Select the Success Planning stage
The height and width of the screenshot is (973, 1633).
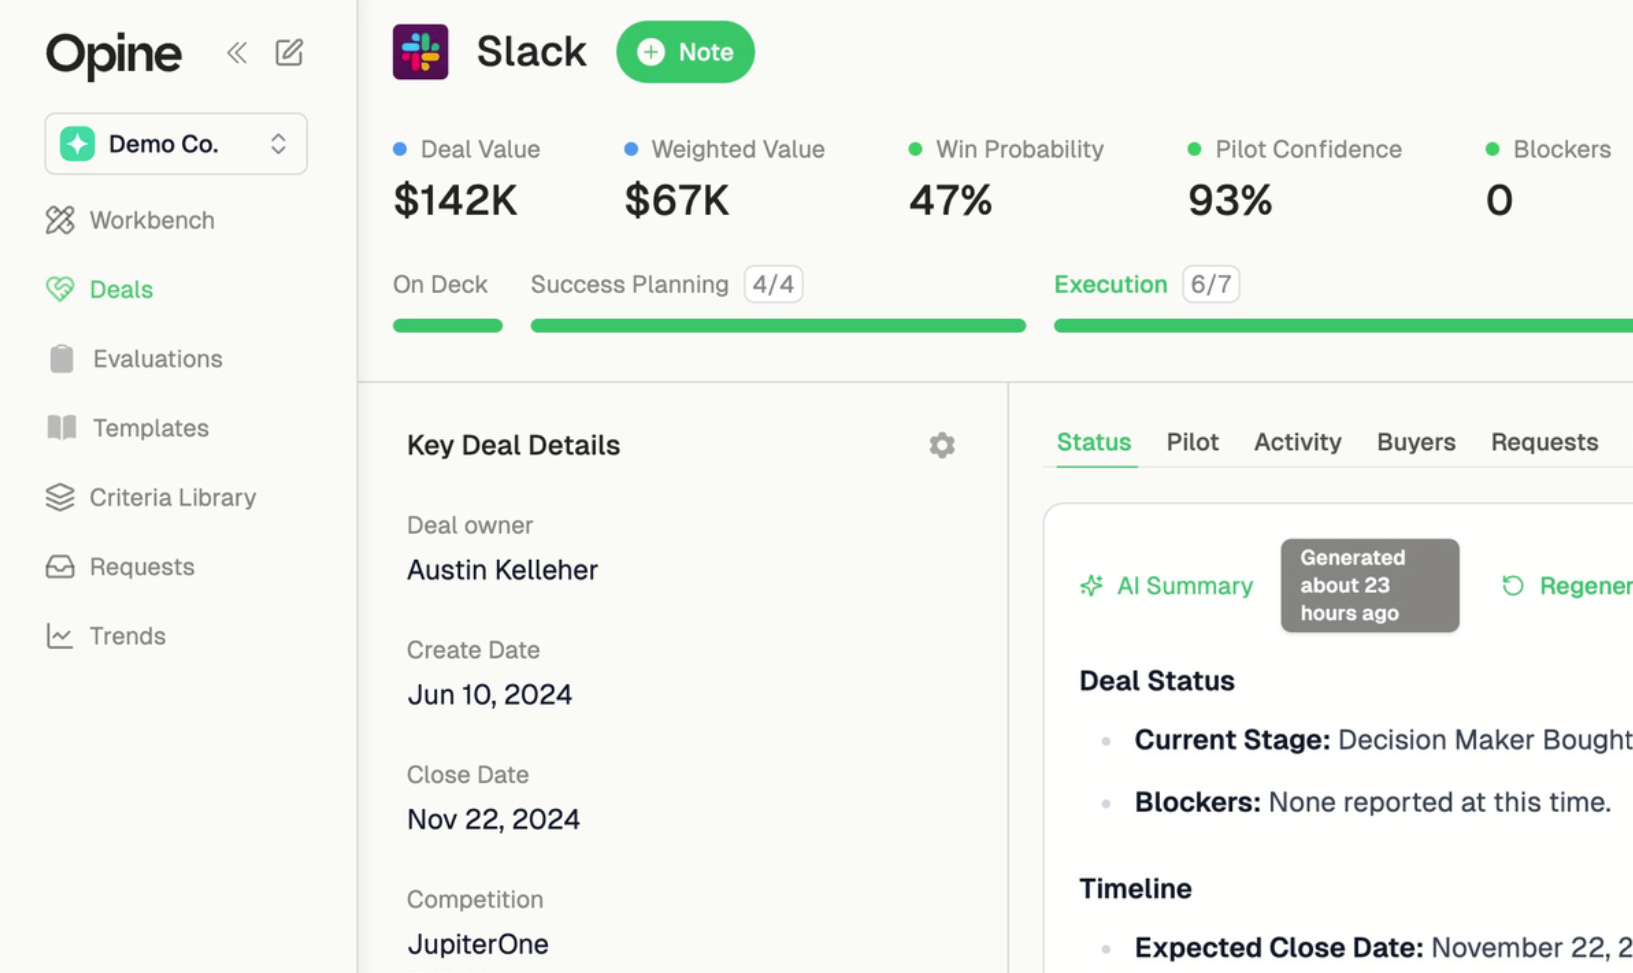pos(629,285)
